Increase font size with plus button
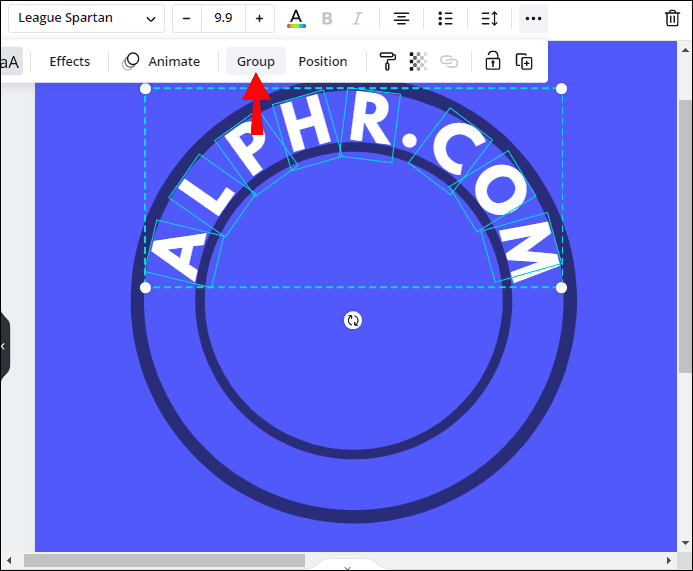This screenshot has height=571, width=693. pos(260,19)
